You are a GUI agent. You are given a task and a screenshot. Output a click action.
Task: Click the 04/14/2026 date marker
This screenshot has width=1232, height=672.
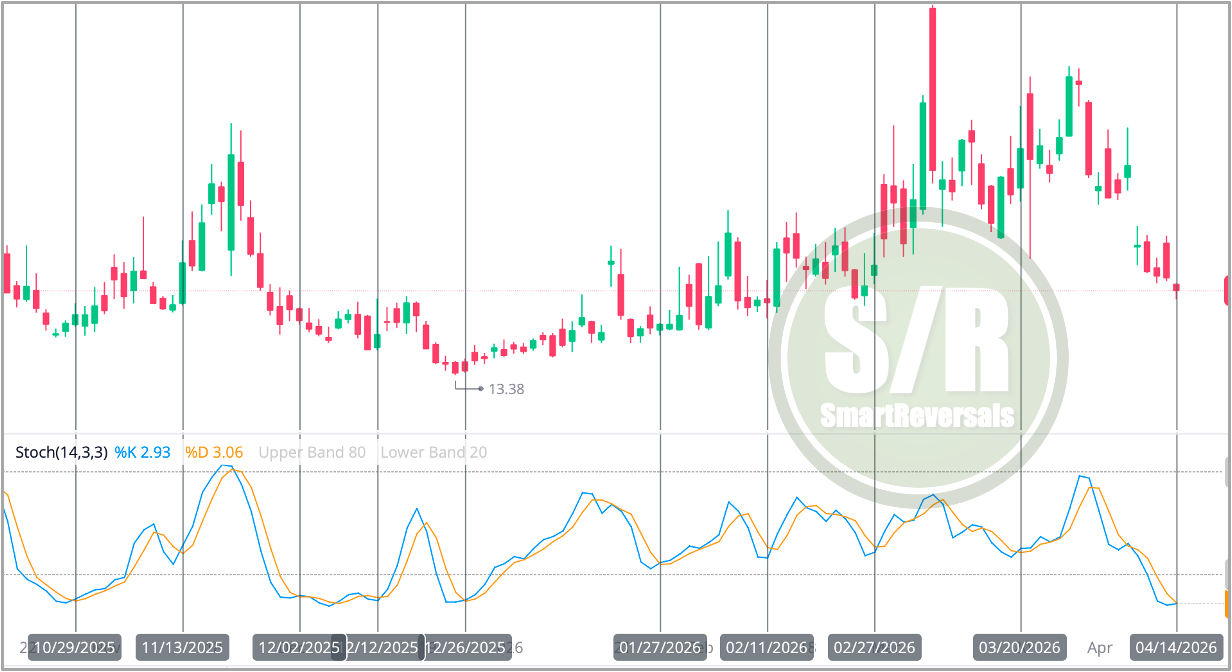click(1176, 648)
